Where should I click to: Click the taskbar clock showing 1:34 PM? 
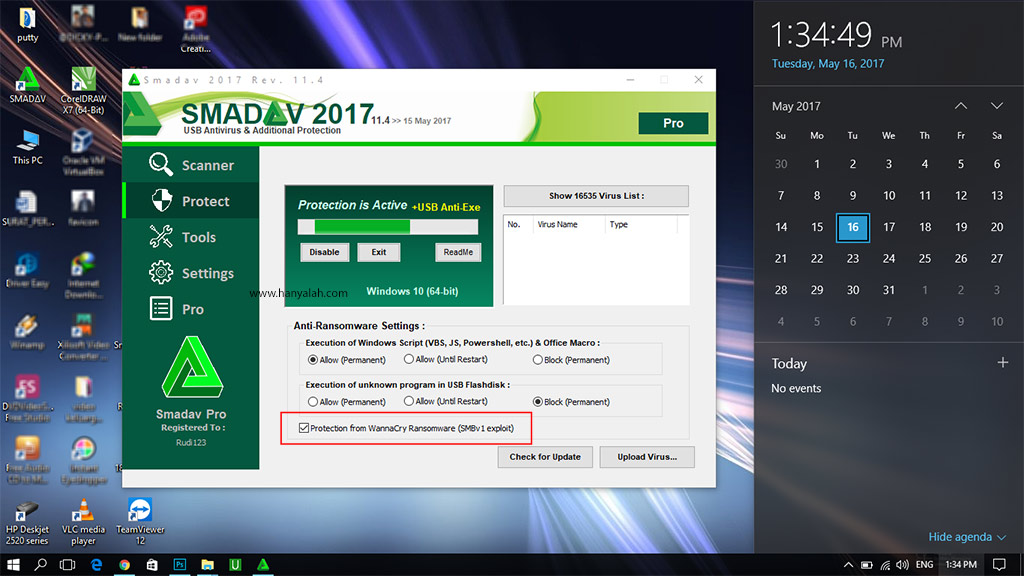961,565
